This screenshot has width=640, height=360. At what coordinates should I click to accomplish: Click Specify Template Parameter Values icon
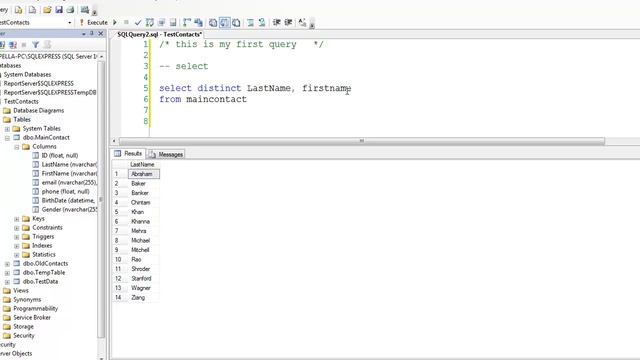(x=302, y=22)
